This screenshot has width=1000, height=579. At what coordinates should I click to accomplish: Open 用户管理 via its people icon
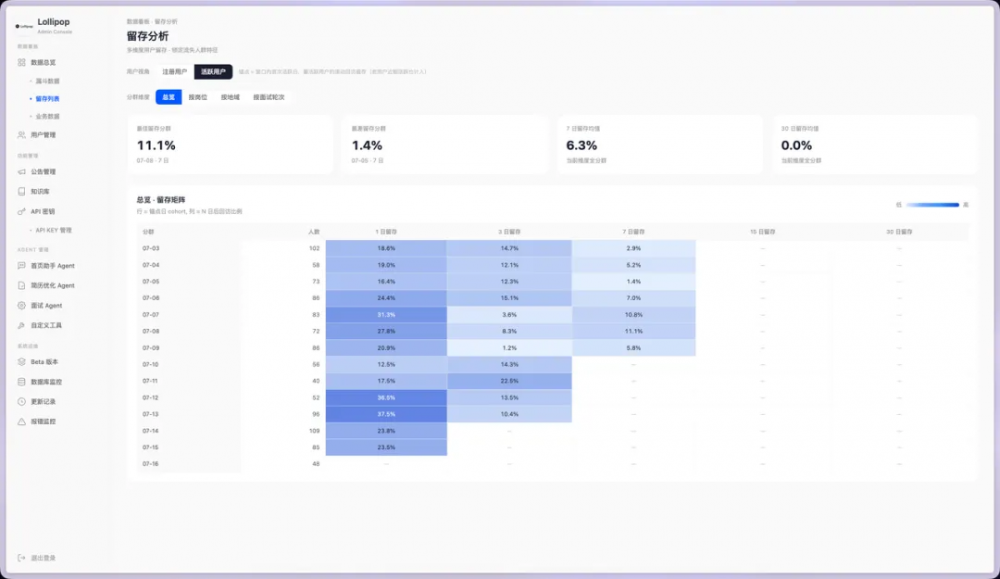pyautogui.click(x=22, y=135)
